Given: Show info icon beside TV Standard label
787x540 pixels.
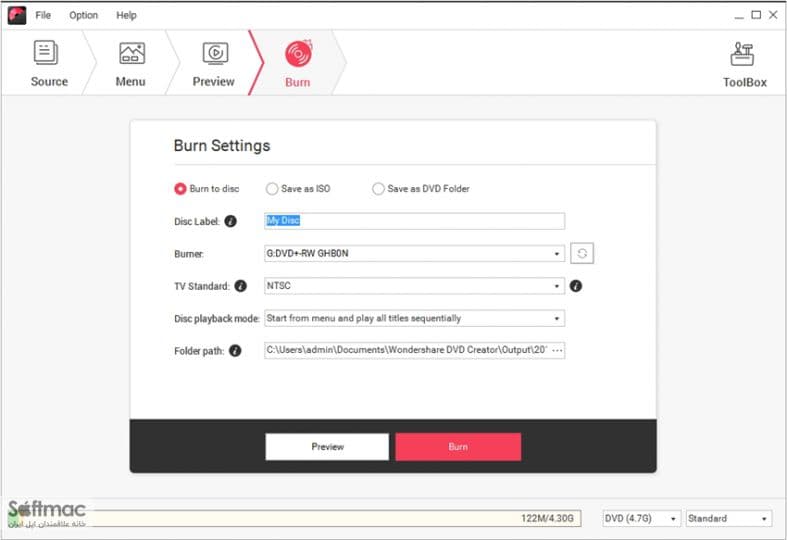Looking at the screenshot, I should pos(241,286).
